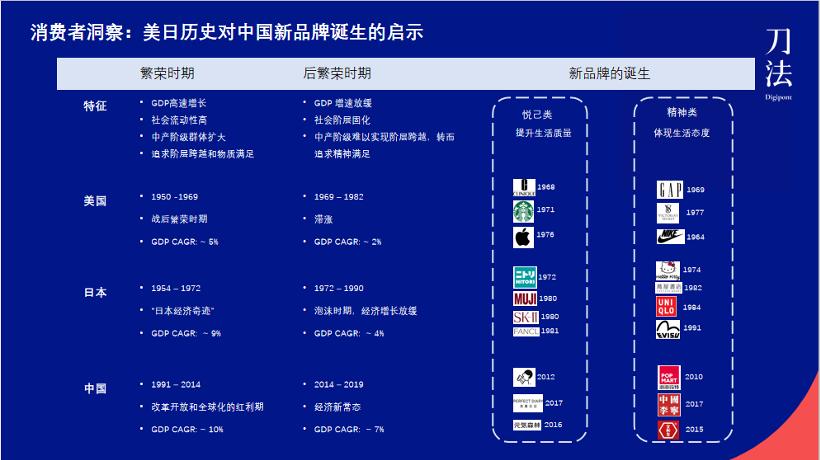Click the bullet 滞涨
820x460 pixels.
tap(323, 220)
